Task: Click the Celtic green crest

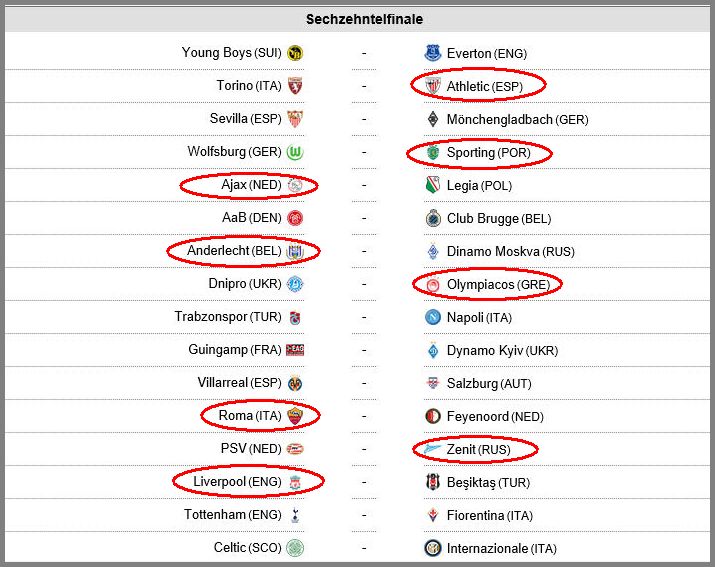Action: point(295,548)
